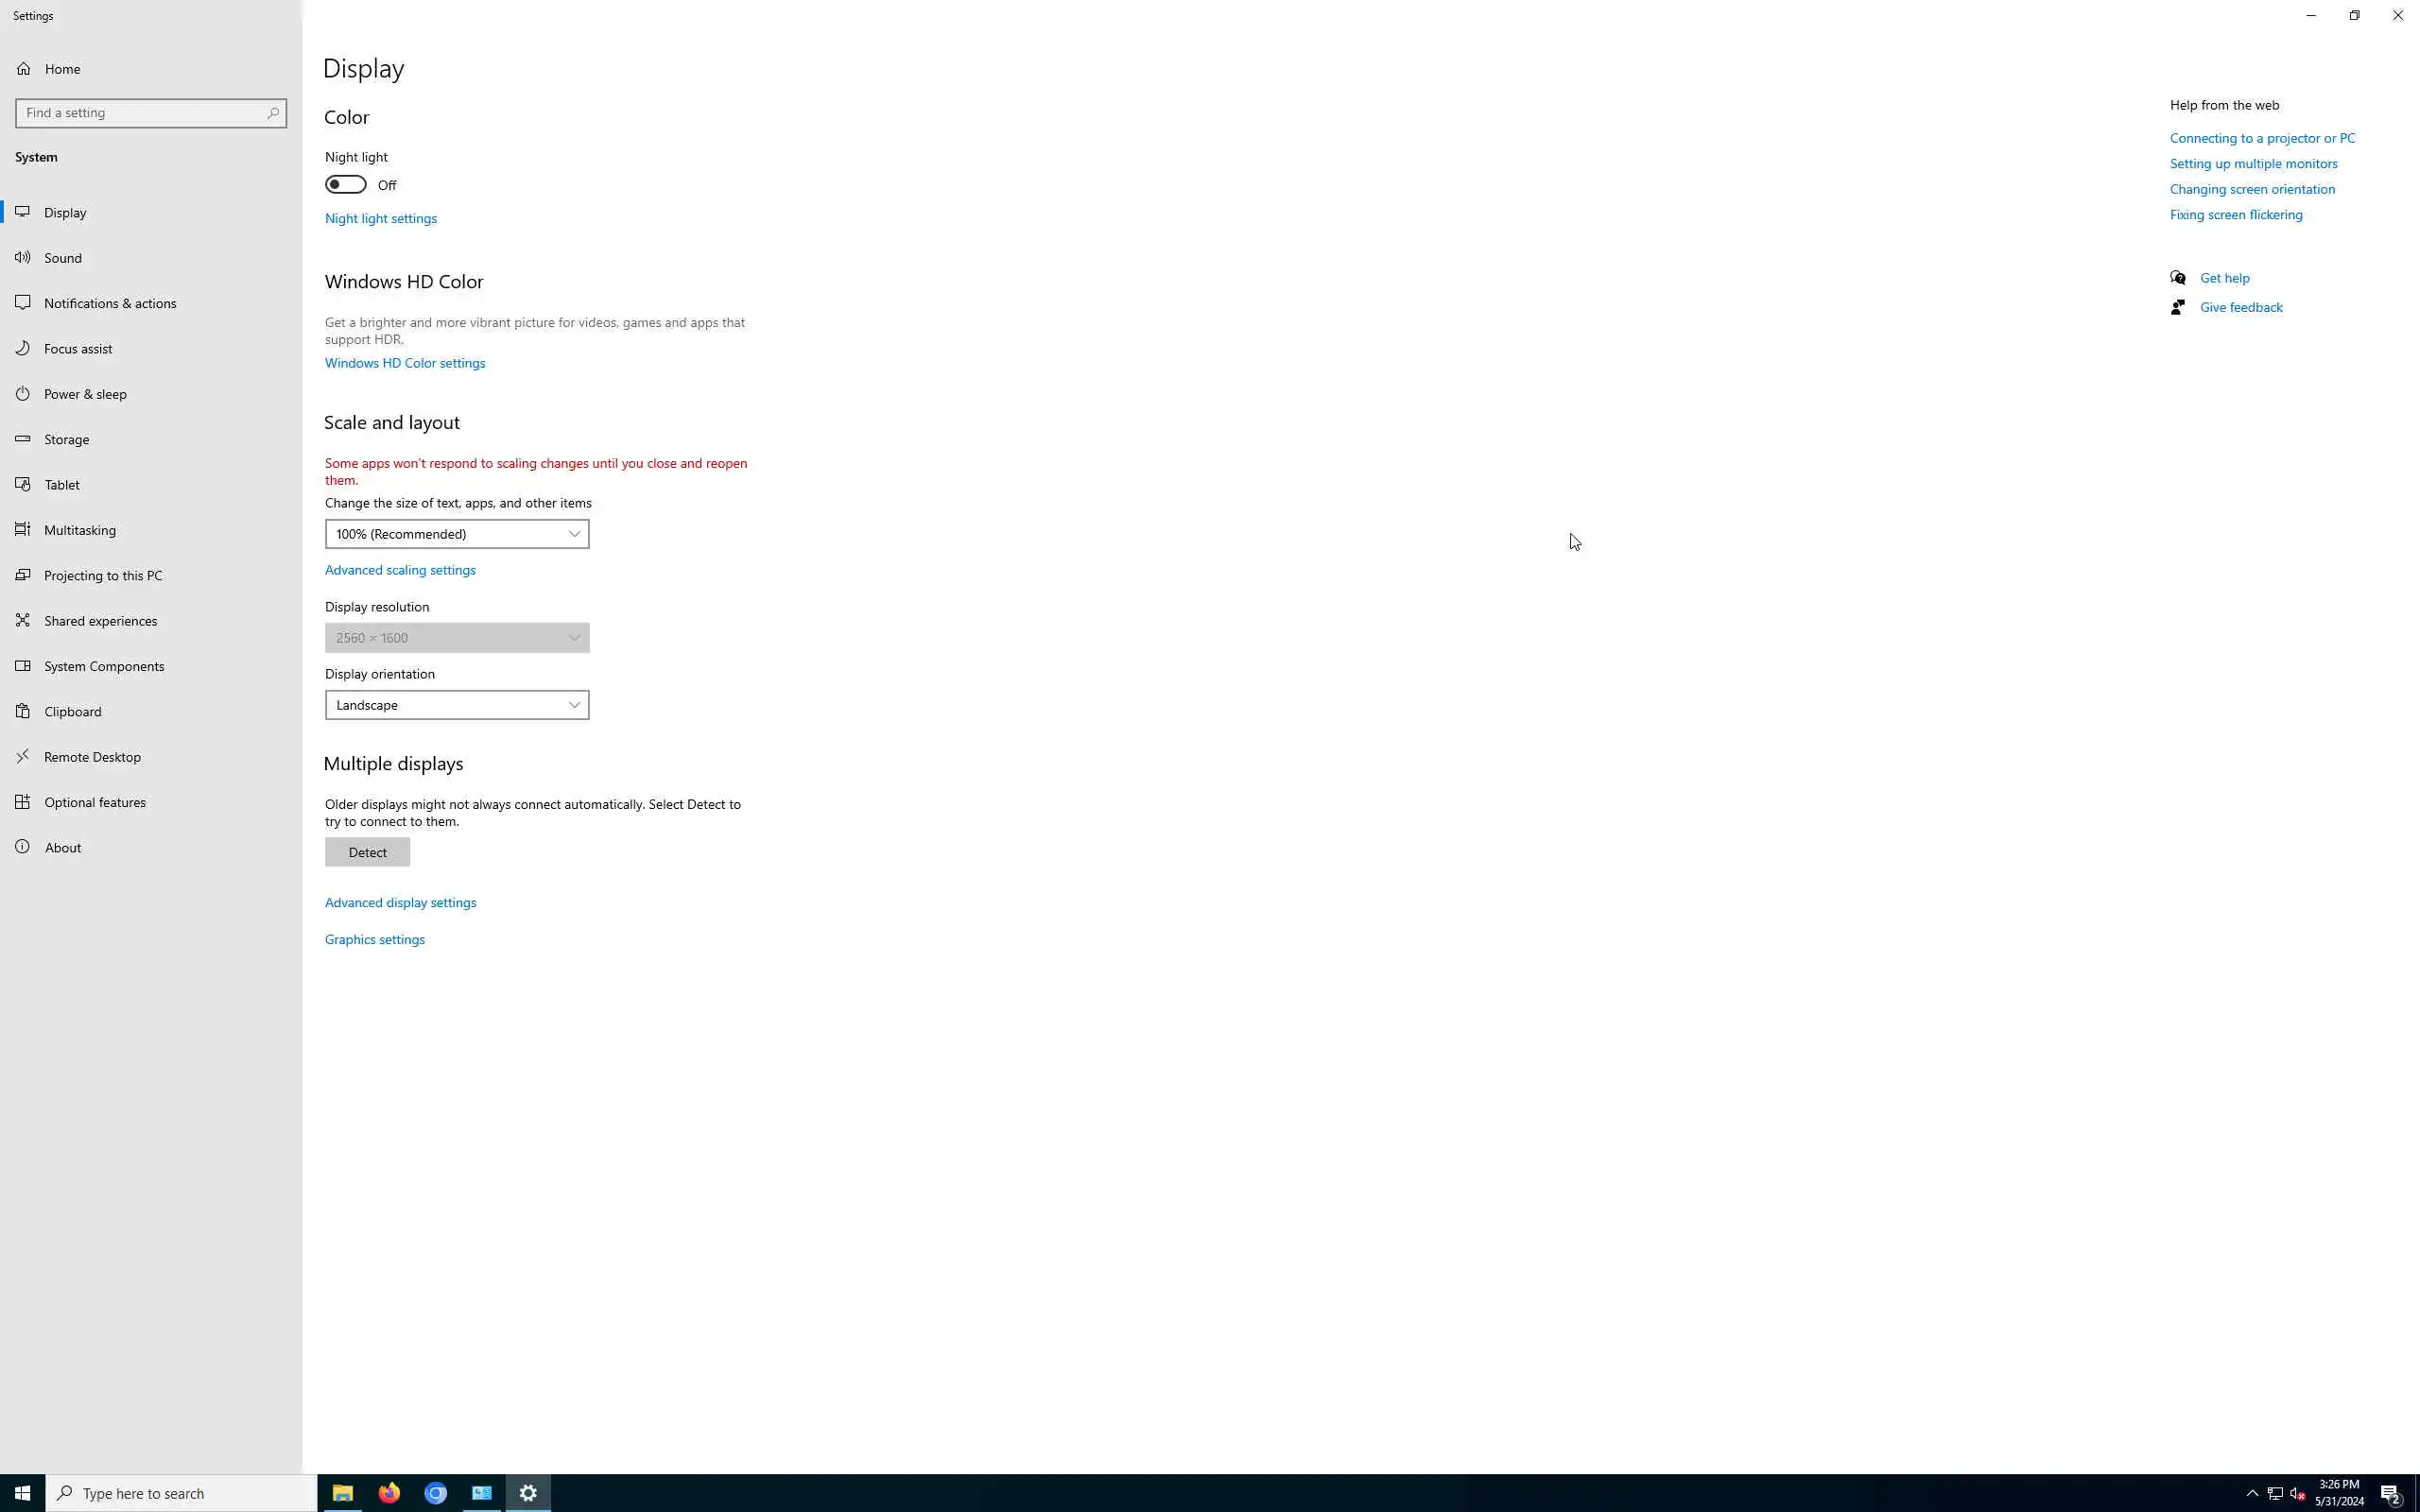Click the Remote Desktop icon in sidebar
Viewport: 2420px width, 1512px height.
coord(22,757)
